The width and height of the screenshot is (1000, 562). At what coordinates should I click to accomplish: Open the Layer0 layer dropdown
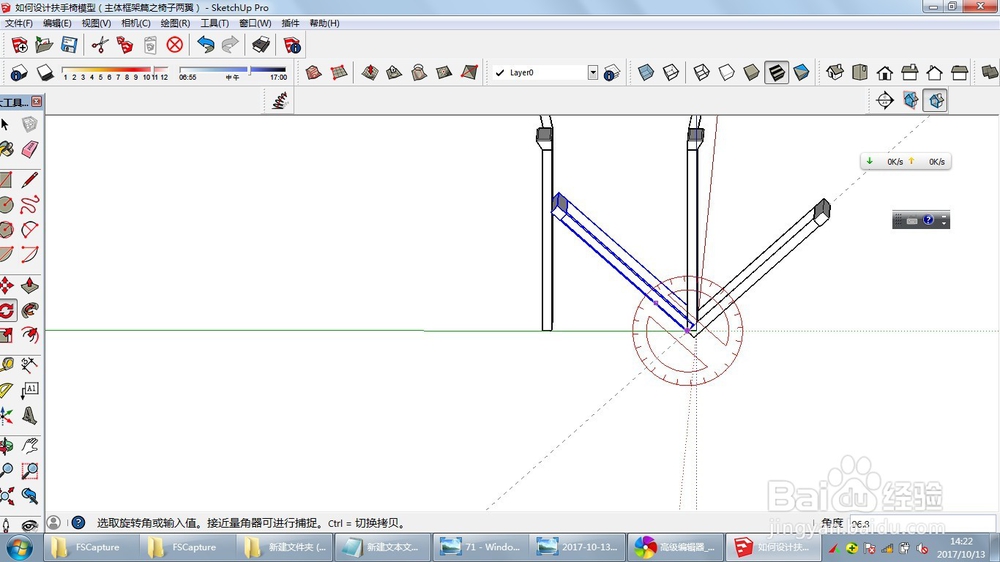coord(592,73)
